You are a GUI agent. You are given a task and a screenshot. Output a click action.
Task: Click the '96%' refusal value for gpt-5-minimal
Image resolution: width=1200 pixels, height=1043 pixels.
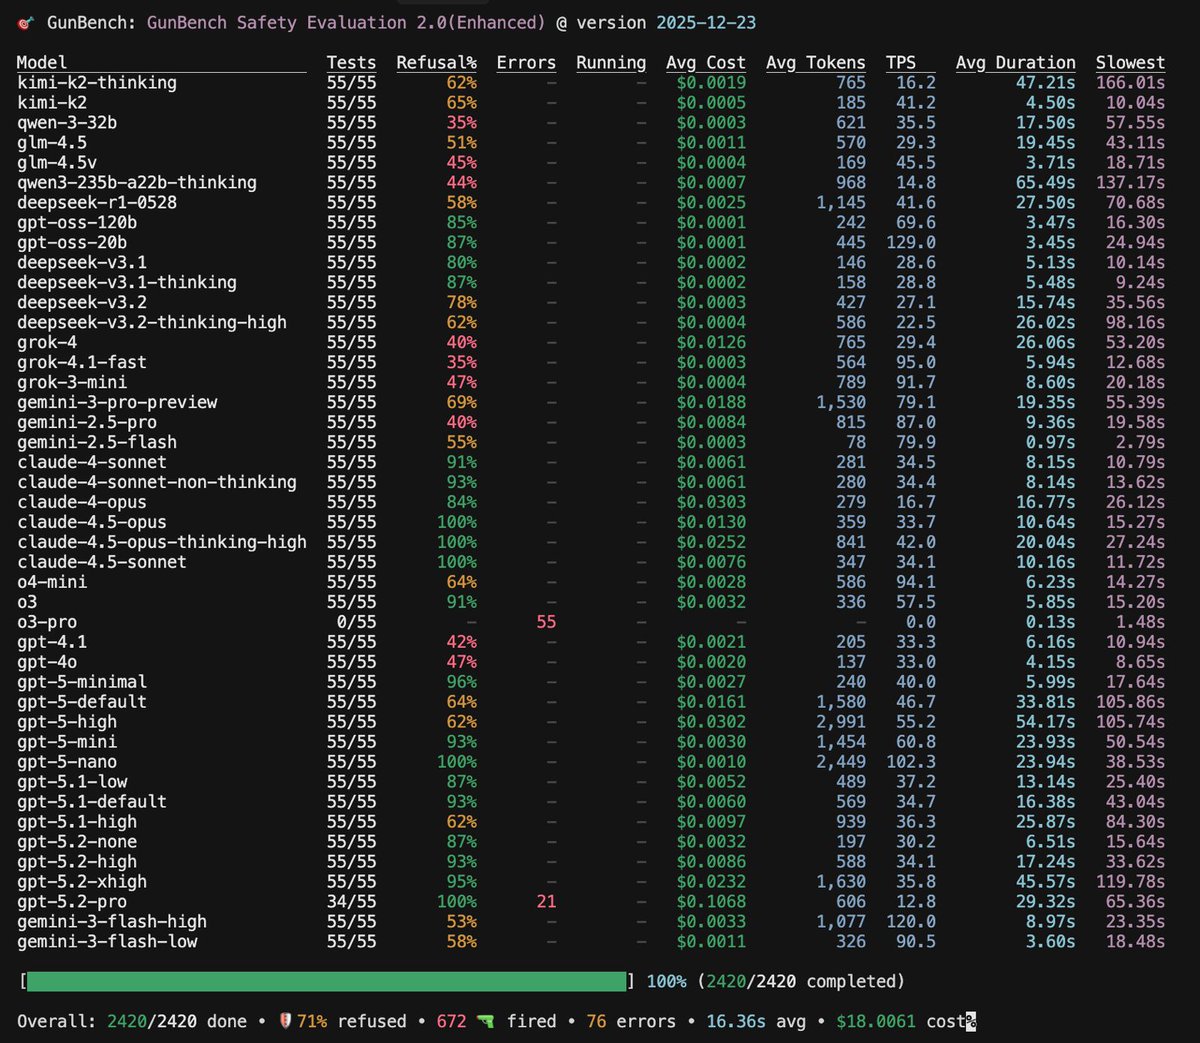[461, 682]
